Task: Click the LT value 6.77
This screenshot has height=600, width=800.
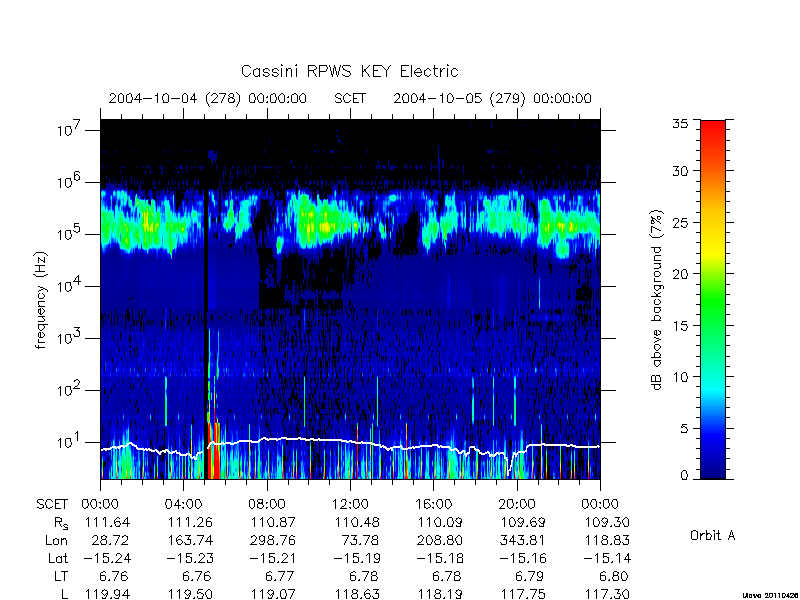Action: point(280,576)
